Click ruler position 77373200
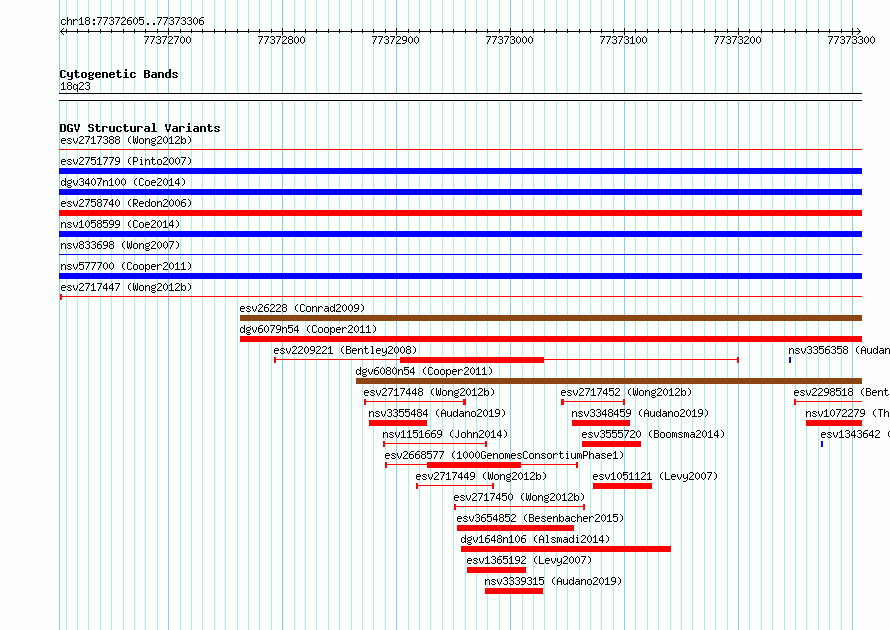Viewport: 890px width, 630px height. (737, 40)
